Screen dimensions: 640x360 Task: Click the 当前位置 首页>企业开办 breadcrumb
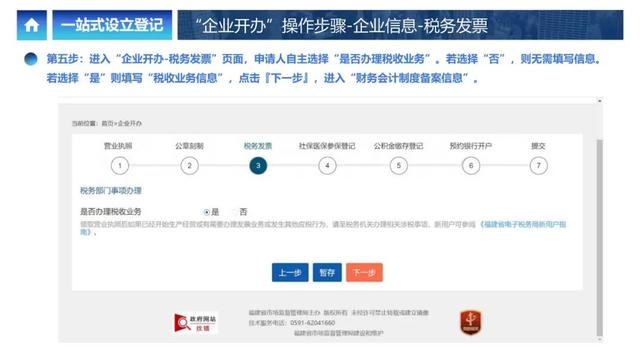(x=107, y=123)
